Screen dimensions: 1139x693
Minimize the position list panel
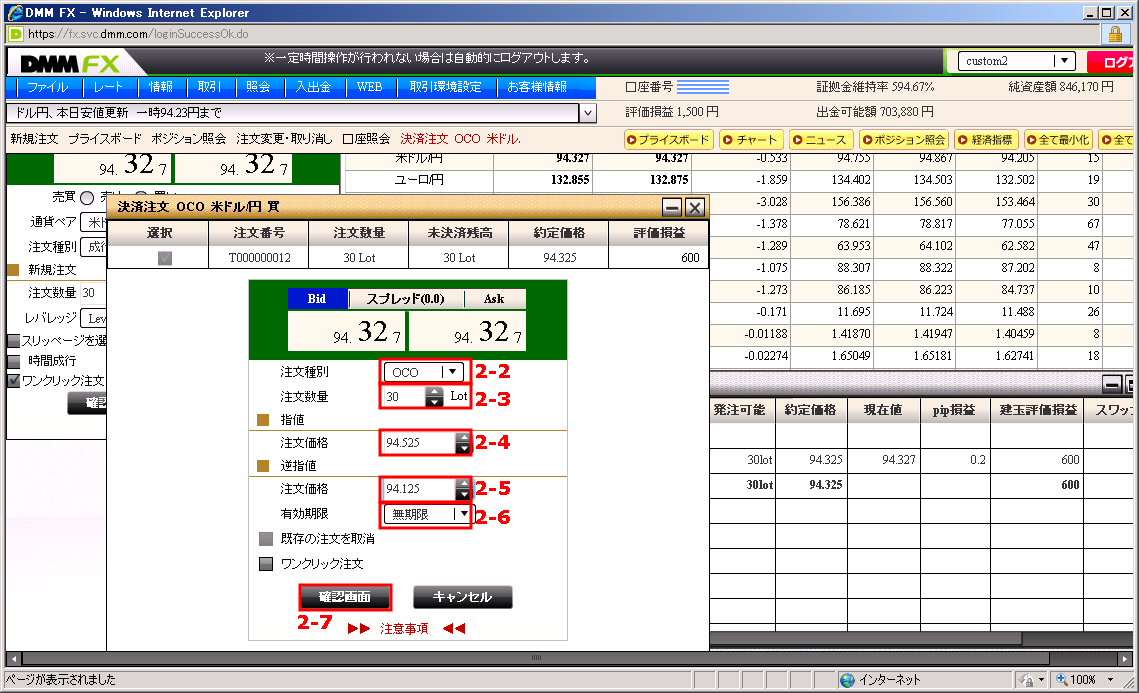coord(1111,384)
